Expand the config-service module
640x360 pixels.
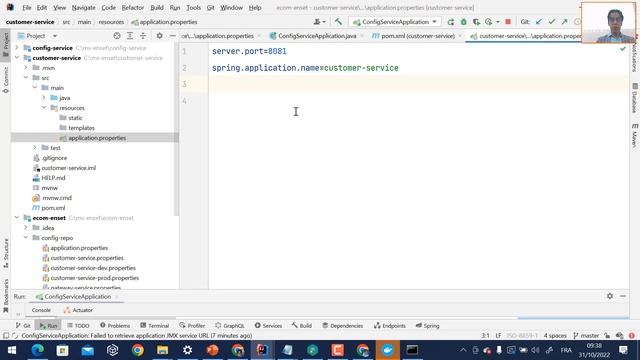click(17, 48)
